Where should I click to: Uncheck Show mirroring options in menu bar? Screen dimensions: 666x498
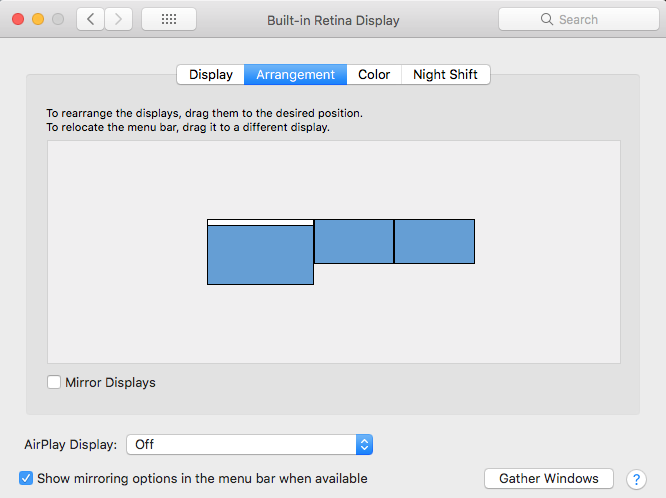tap(27, 478)
